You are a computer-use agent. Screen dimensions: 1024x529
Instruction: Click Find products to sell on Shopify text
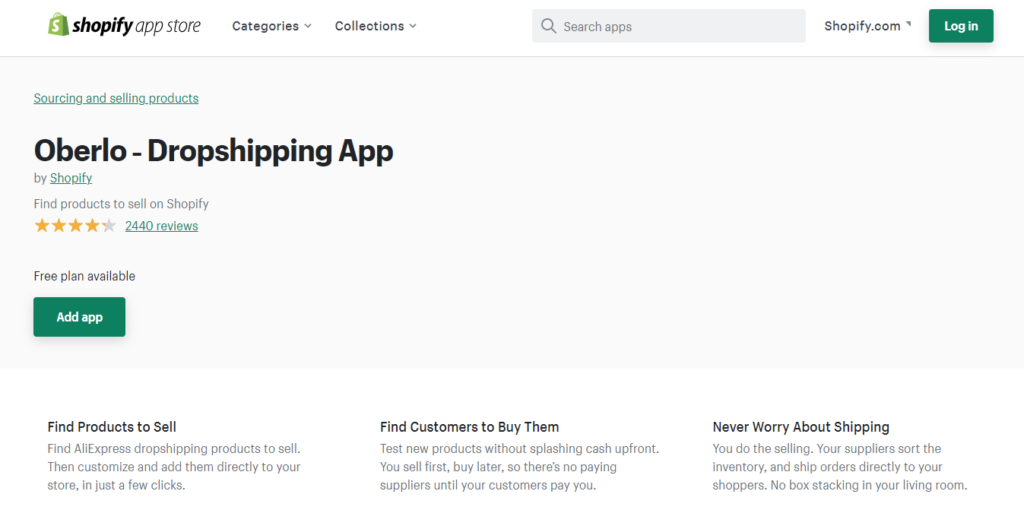[121, 204]
